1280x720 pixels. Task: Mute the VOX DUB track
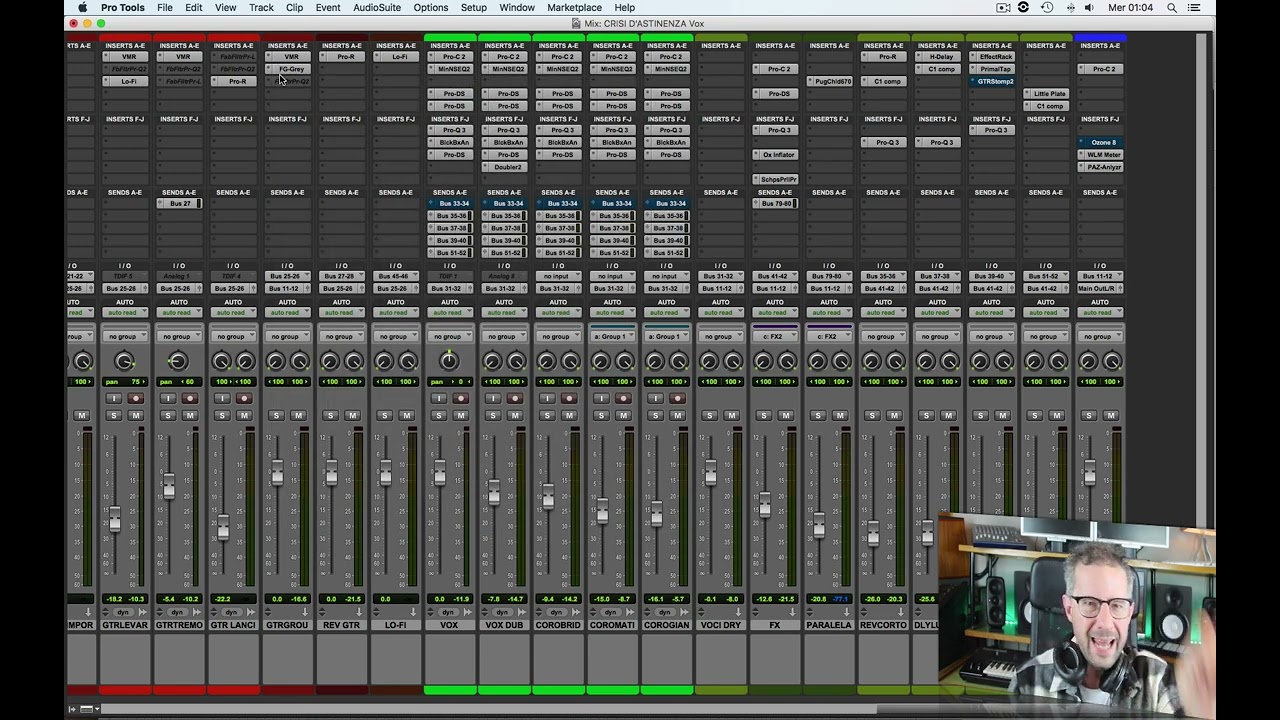515,416
